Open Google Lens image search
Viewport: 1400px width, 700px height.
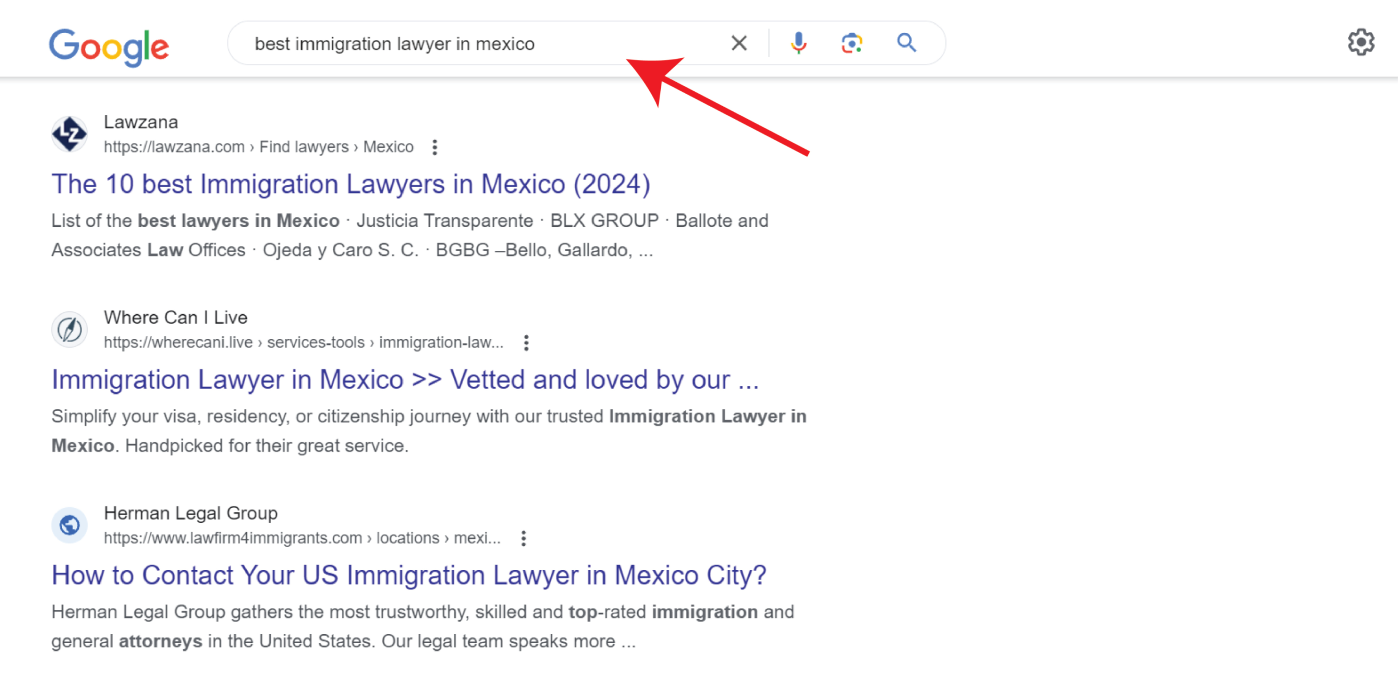click(852, 43)
